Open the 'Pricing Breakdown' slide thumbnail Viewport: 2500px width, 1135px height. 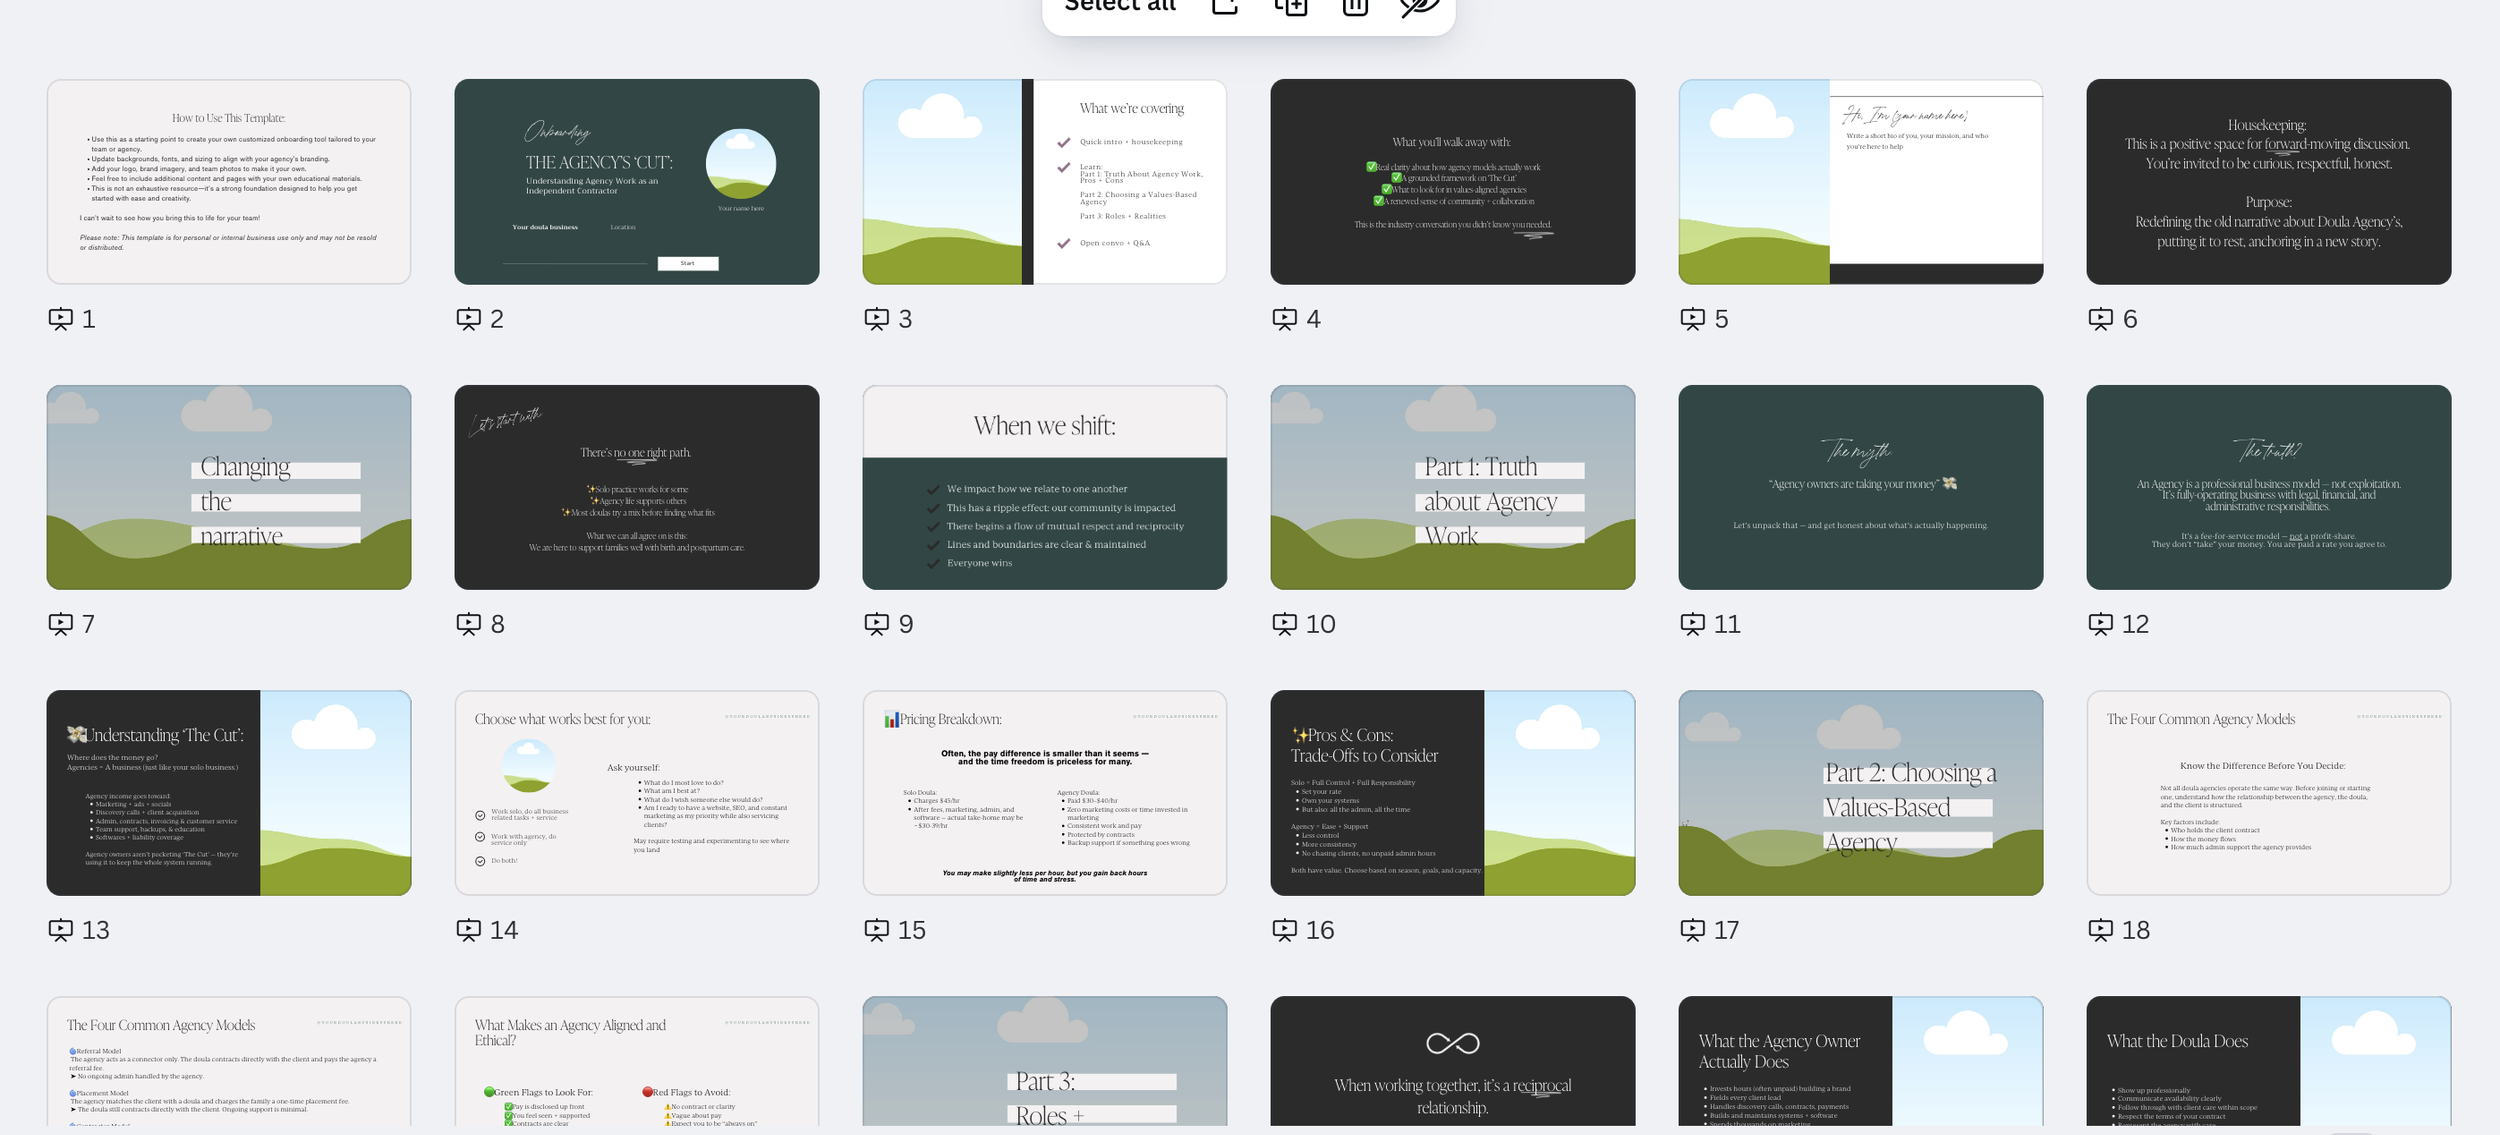pos(1044,793)
